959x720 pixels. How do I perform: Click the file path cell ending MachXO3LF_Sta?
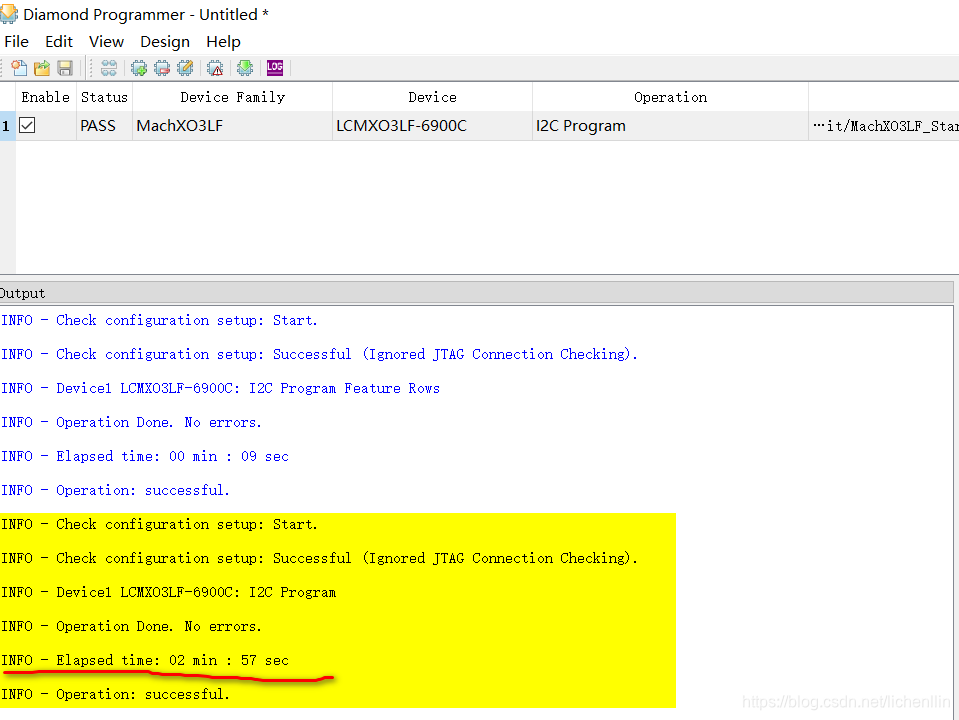tap(884, 126)
